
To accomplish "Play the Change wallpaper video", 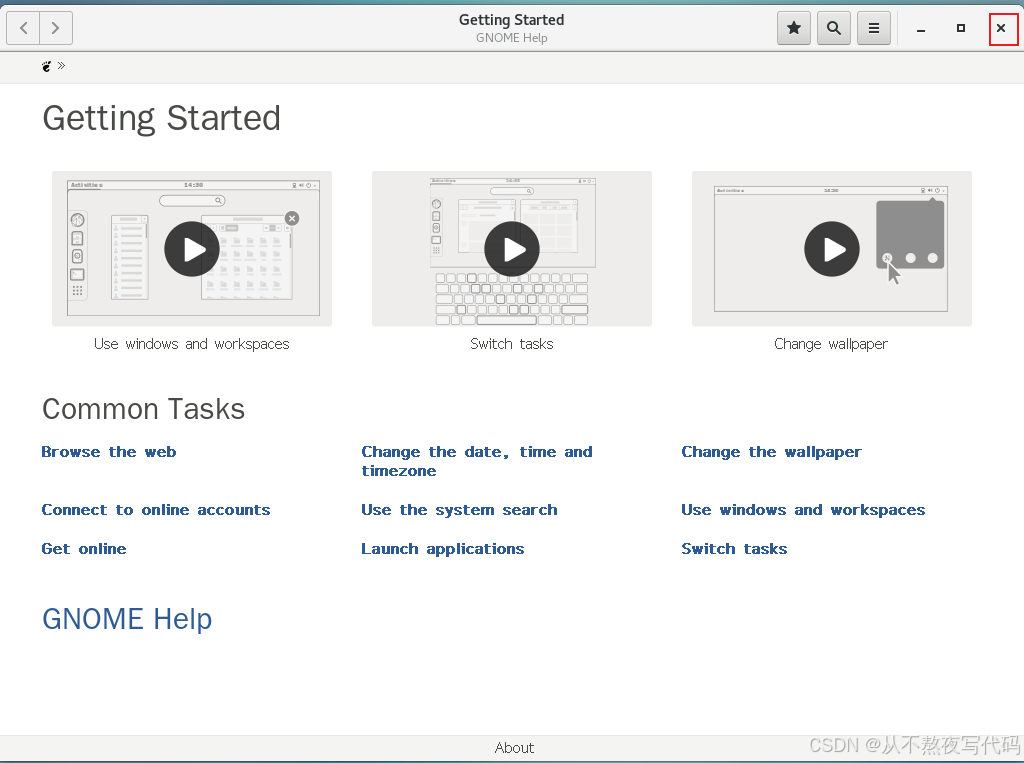I will click(x=831, y=249).
